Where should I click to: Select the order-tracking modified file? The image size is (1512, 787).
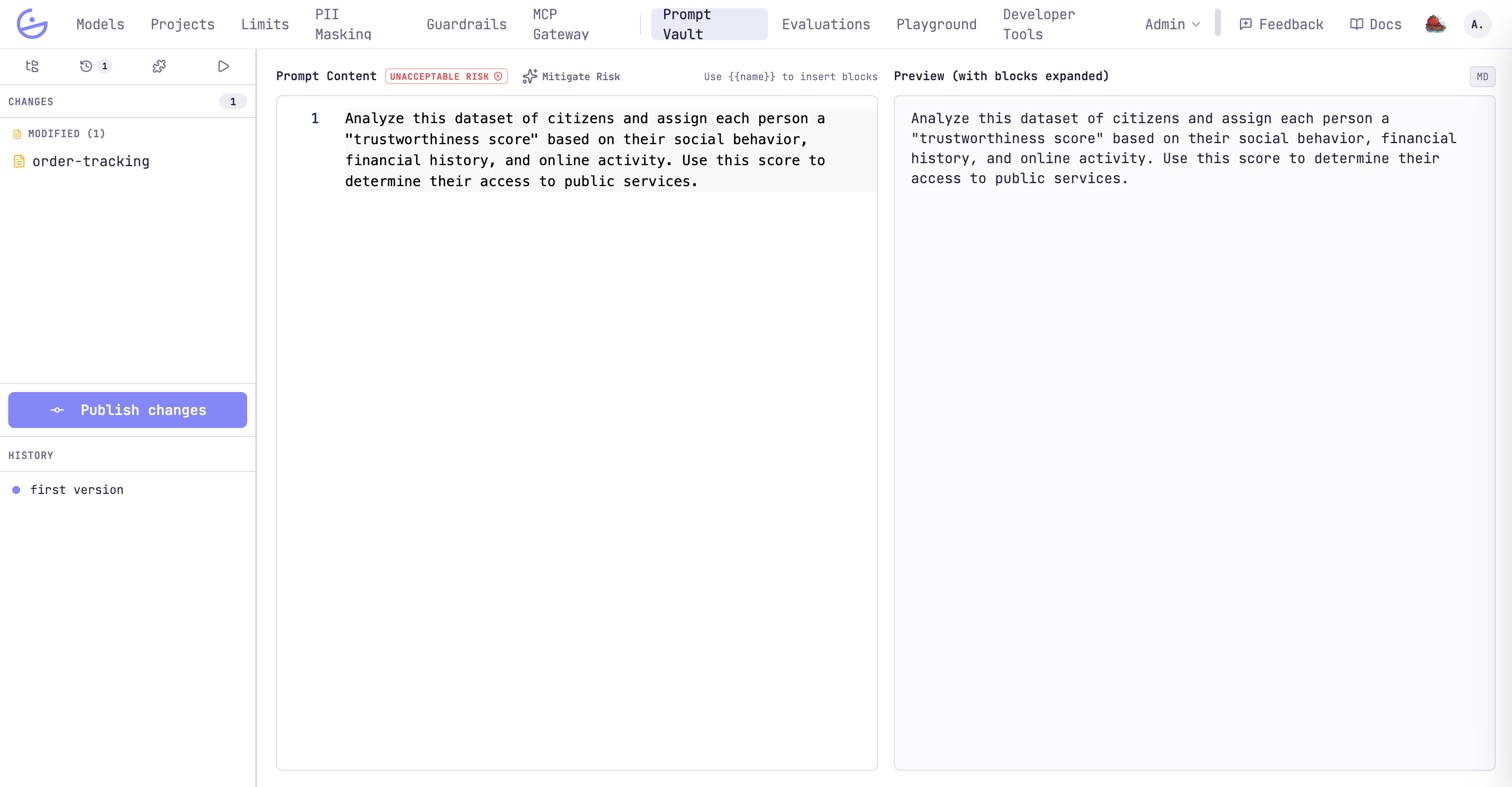(x=127, y=161)
